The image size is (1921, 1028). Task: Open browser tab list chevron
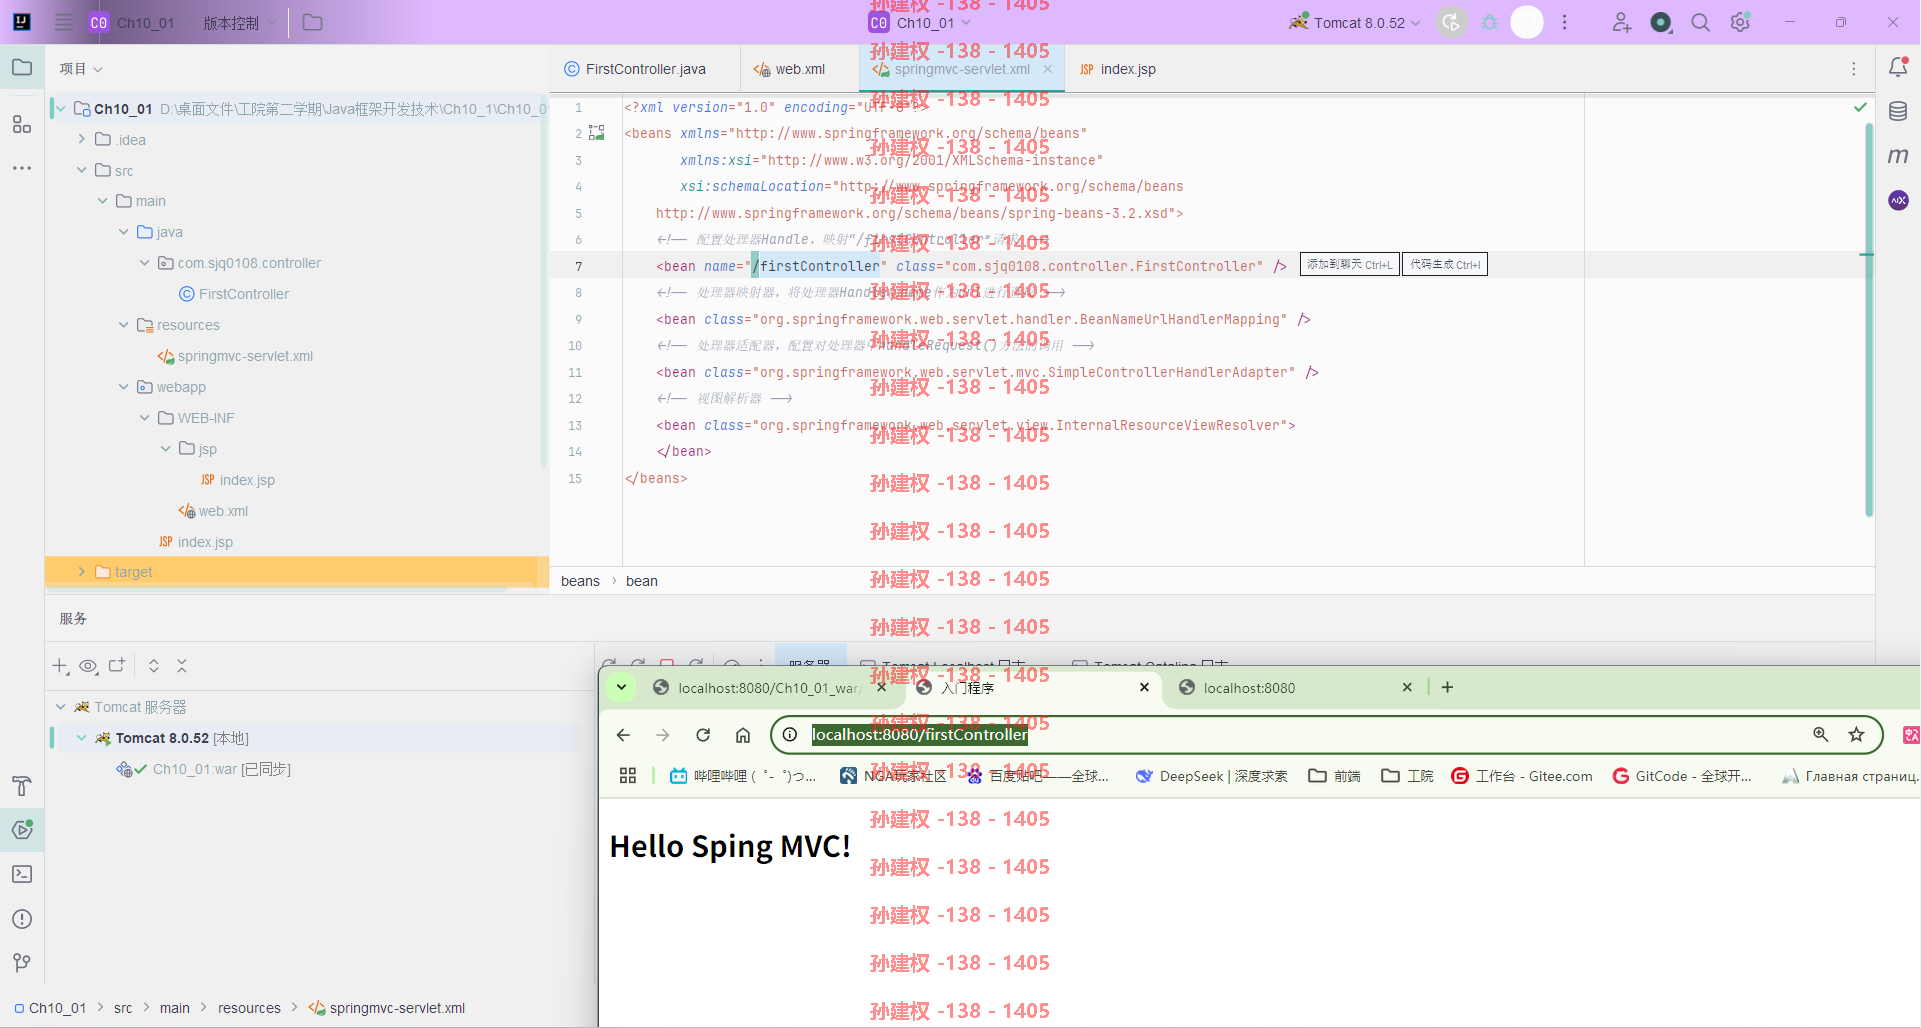tap(622, 687)
